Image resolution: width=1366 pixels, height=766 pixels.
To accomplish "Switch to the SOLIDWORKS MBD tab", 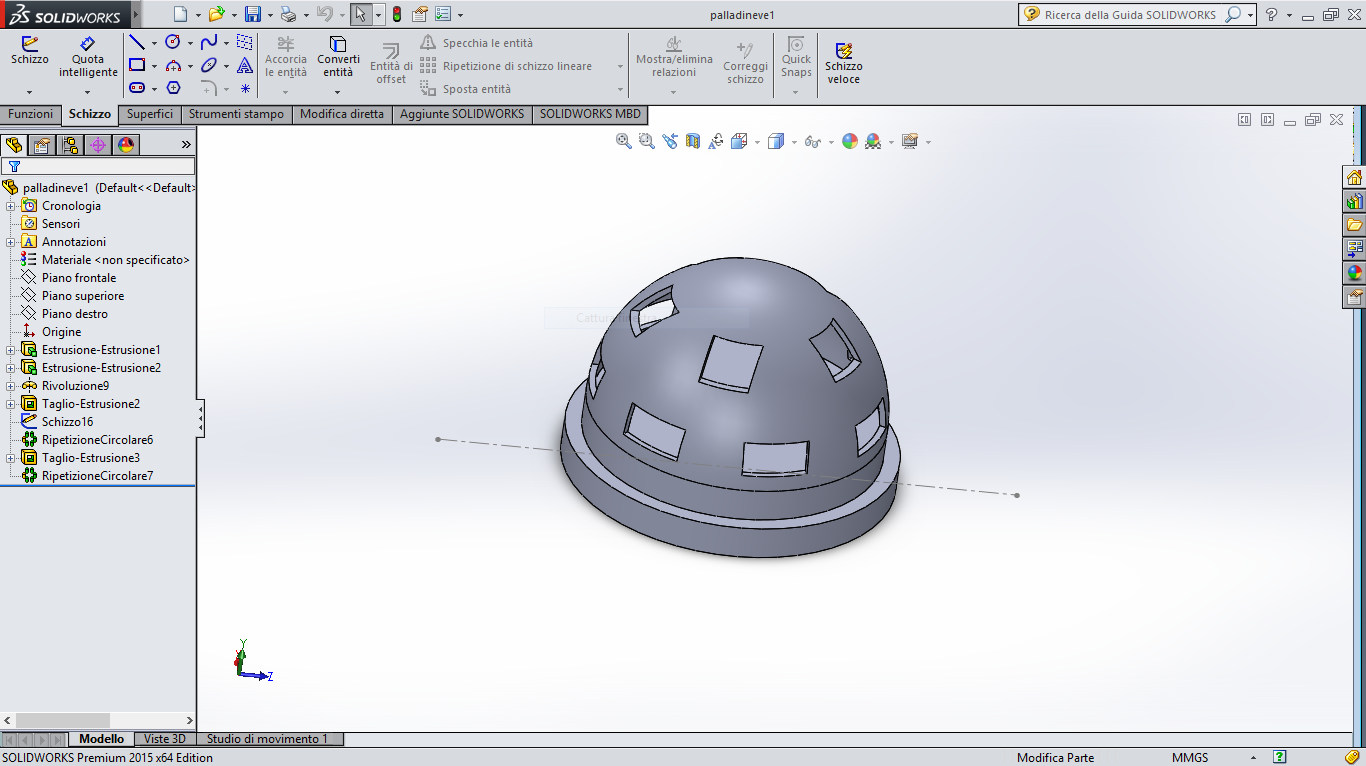I will point(590,114).
